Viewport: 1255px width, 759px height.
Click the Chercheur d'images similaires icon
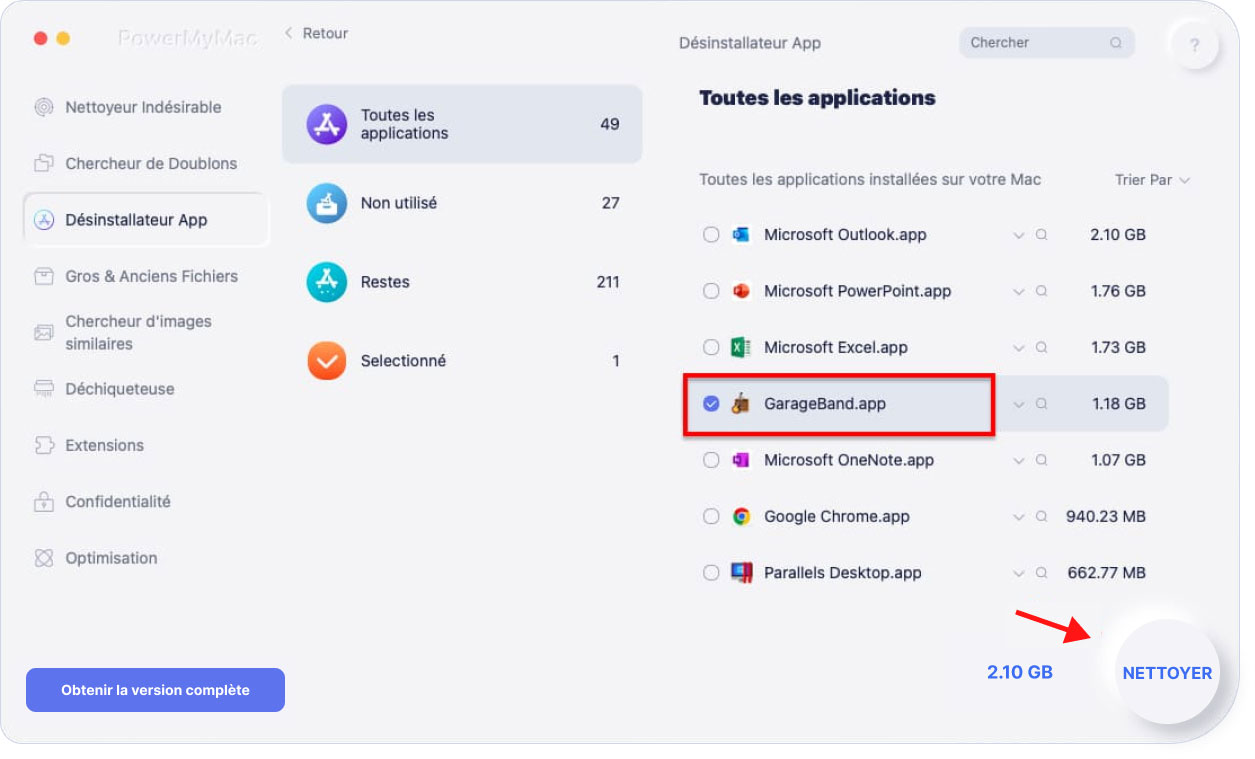click(44, 332)
